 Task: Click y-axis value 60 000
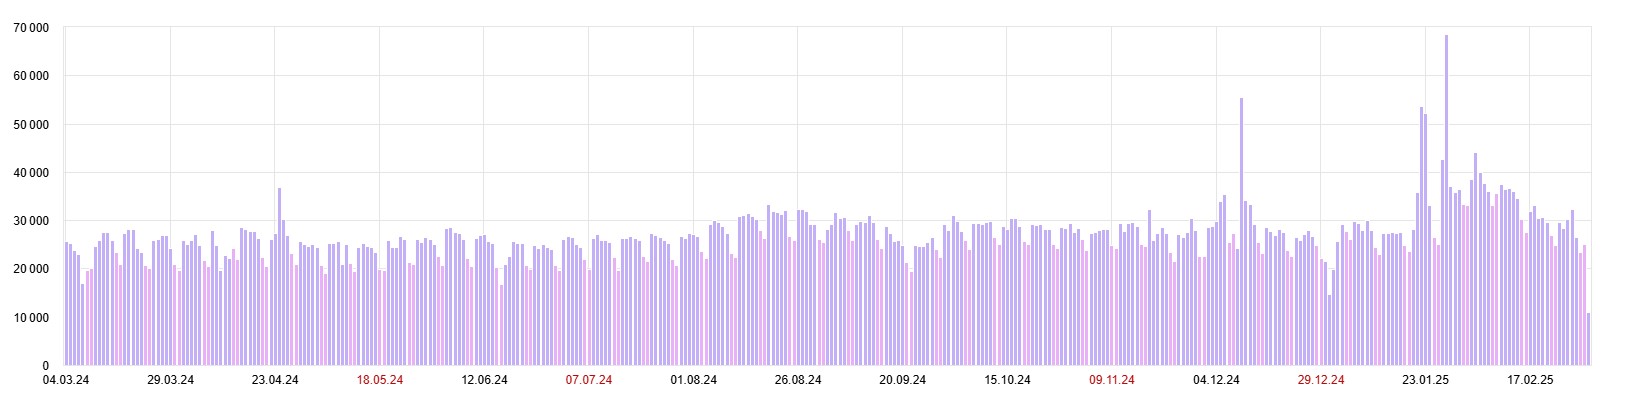pyautogui.click(x=31, y=76)
